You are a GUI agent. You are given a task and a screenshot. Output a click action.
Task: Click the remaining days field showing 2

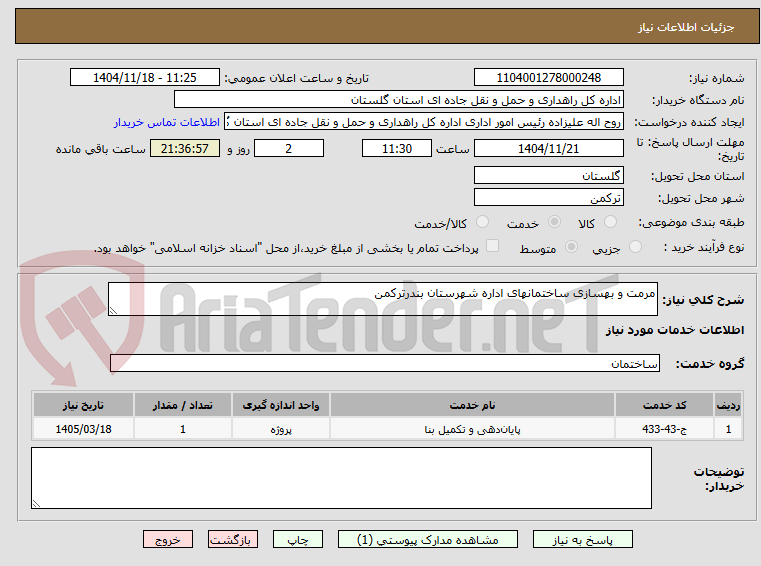[289, 148]
